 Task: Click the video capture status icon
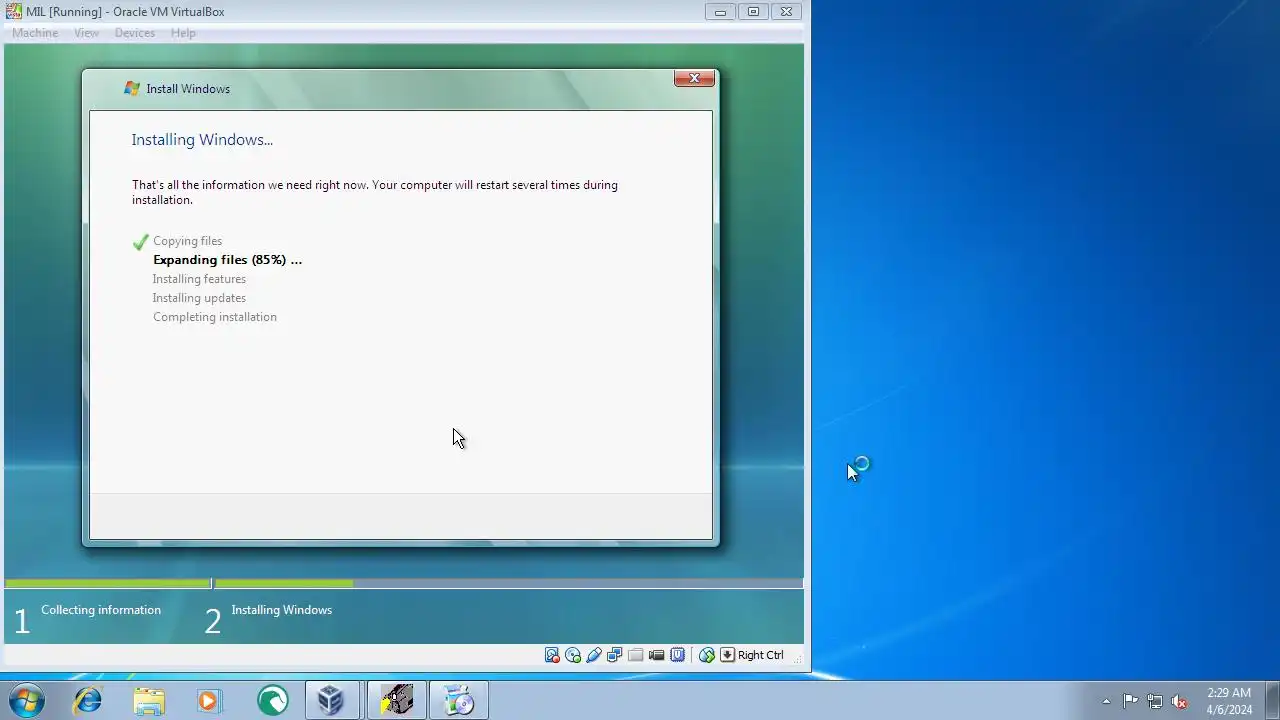coord(657,655)
